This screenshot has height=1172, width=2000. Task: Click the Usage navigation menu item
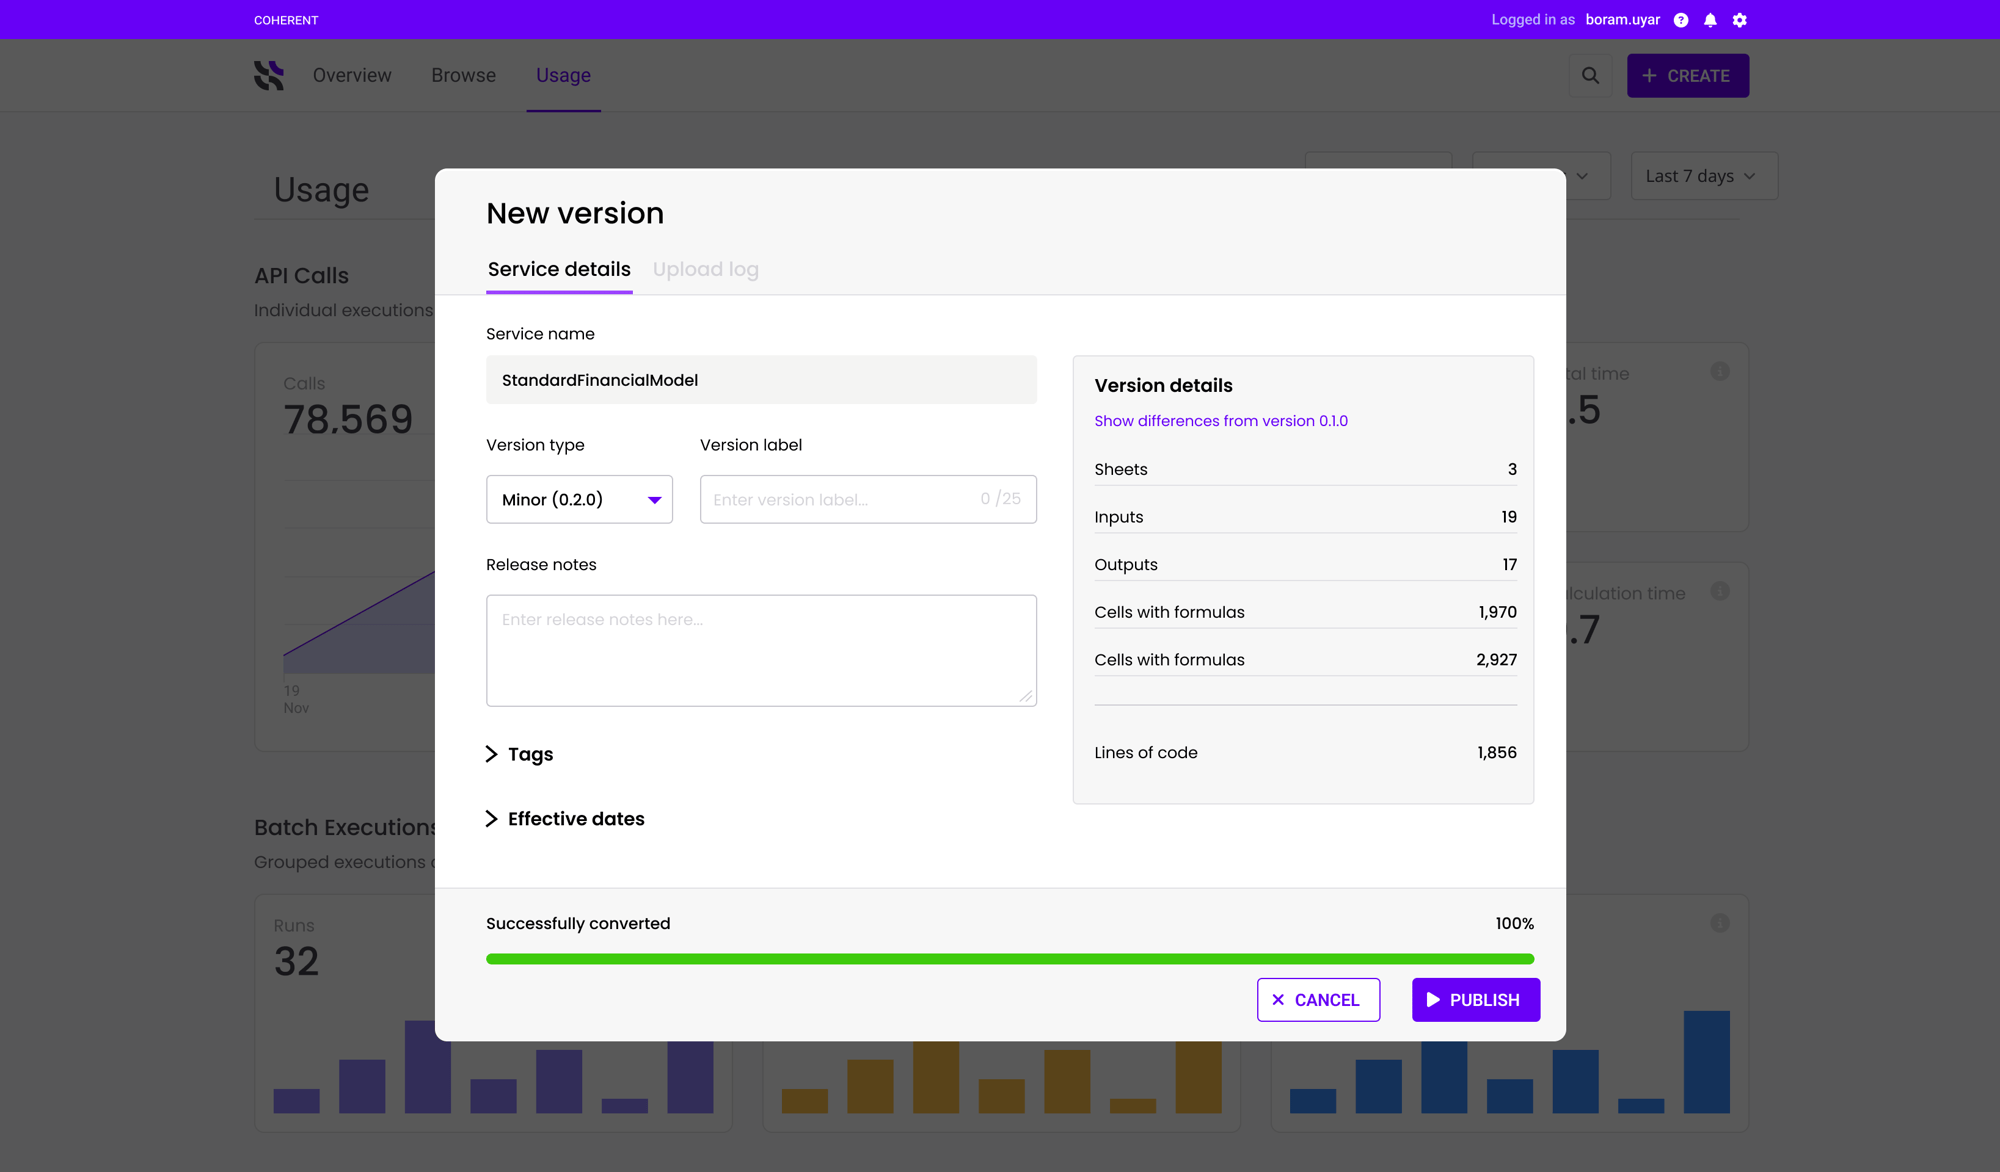click(x=563, y=75)
